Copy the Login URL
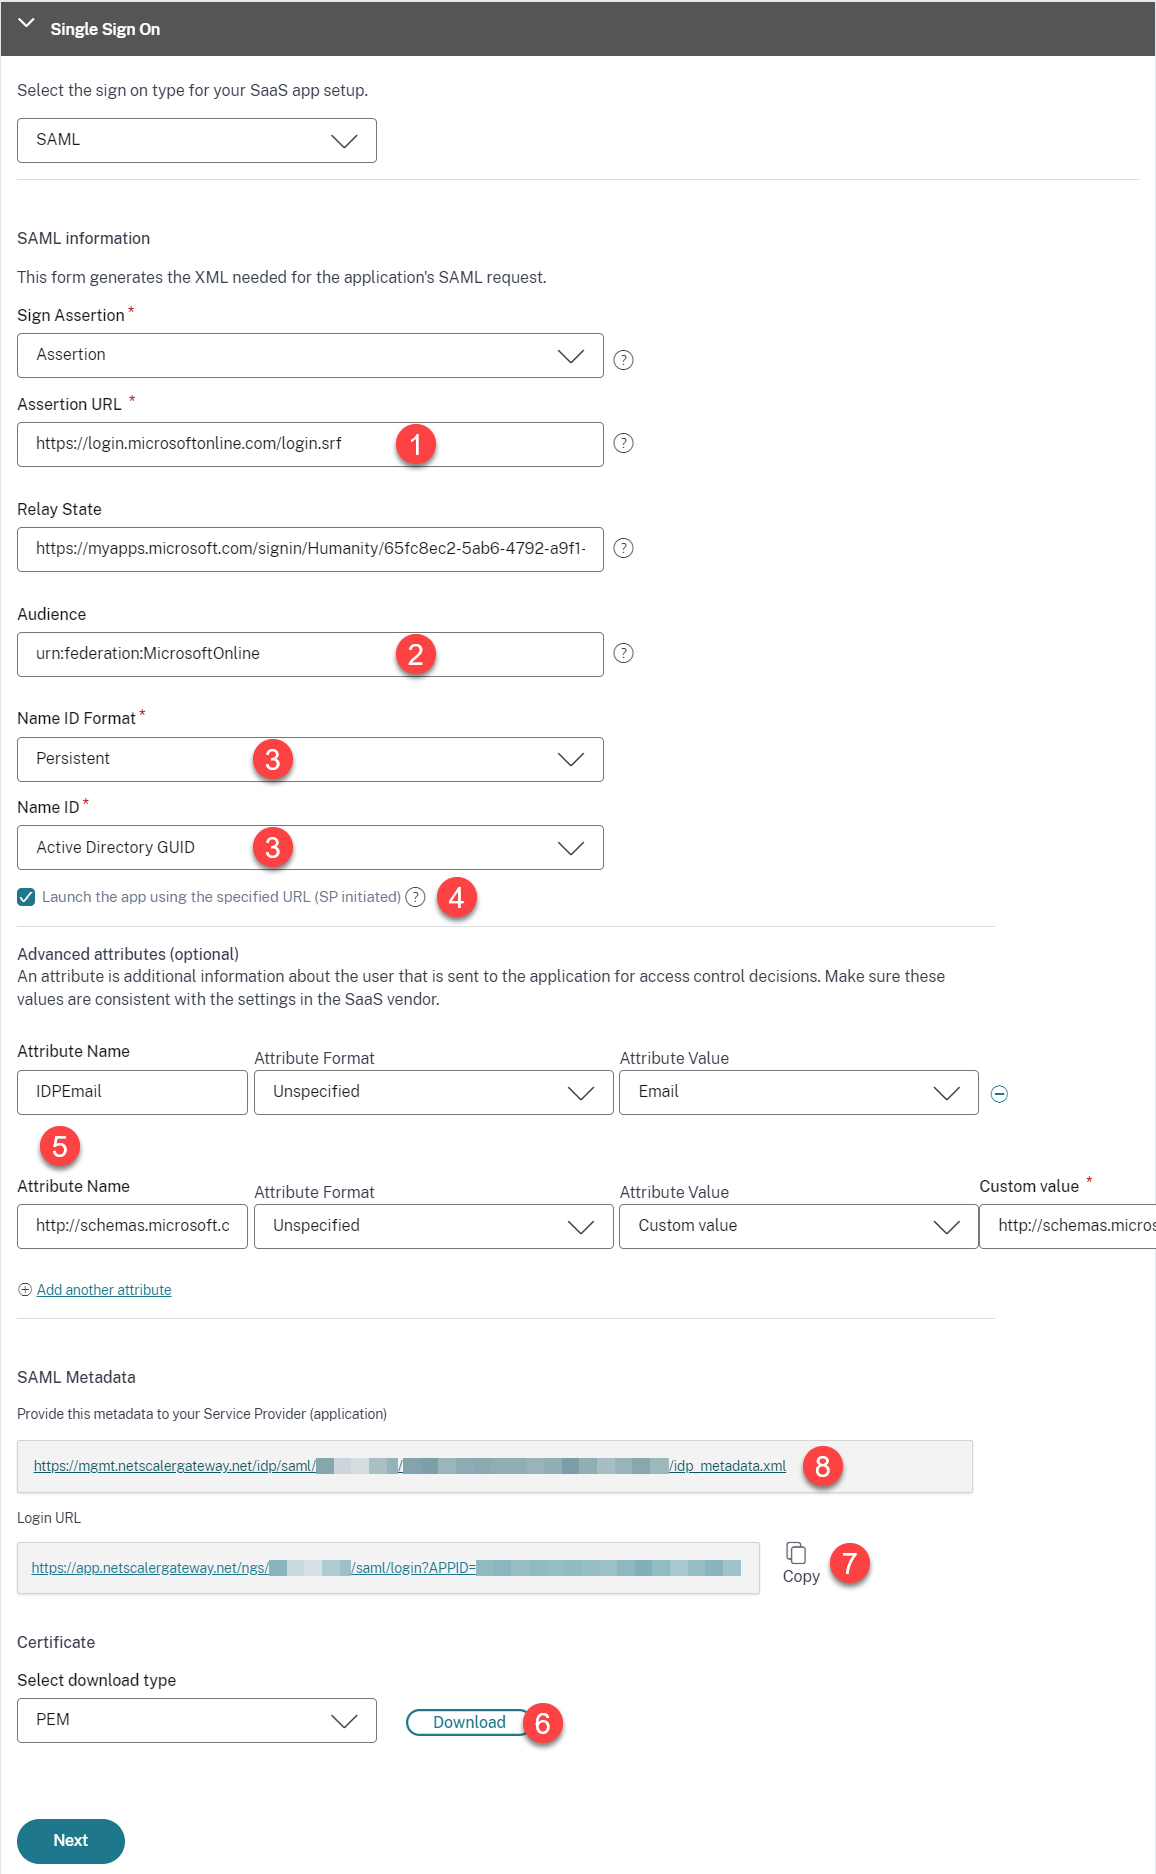The image size is (1156, 1874). click(x=800, y=1562)
